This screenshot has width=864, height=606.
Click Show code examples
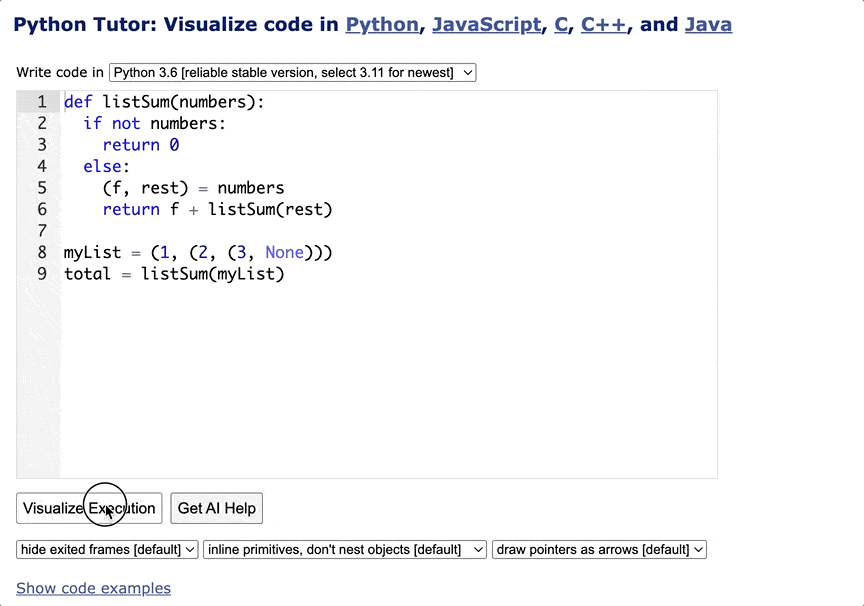click(x=93, y=588)
